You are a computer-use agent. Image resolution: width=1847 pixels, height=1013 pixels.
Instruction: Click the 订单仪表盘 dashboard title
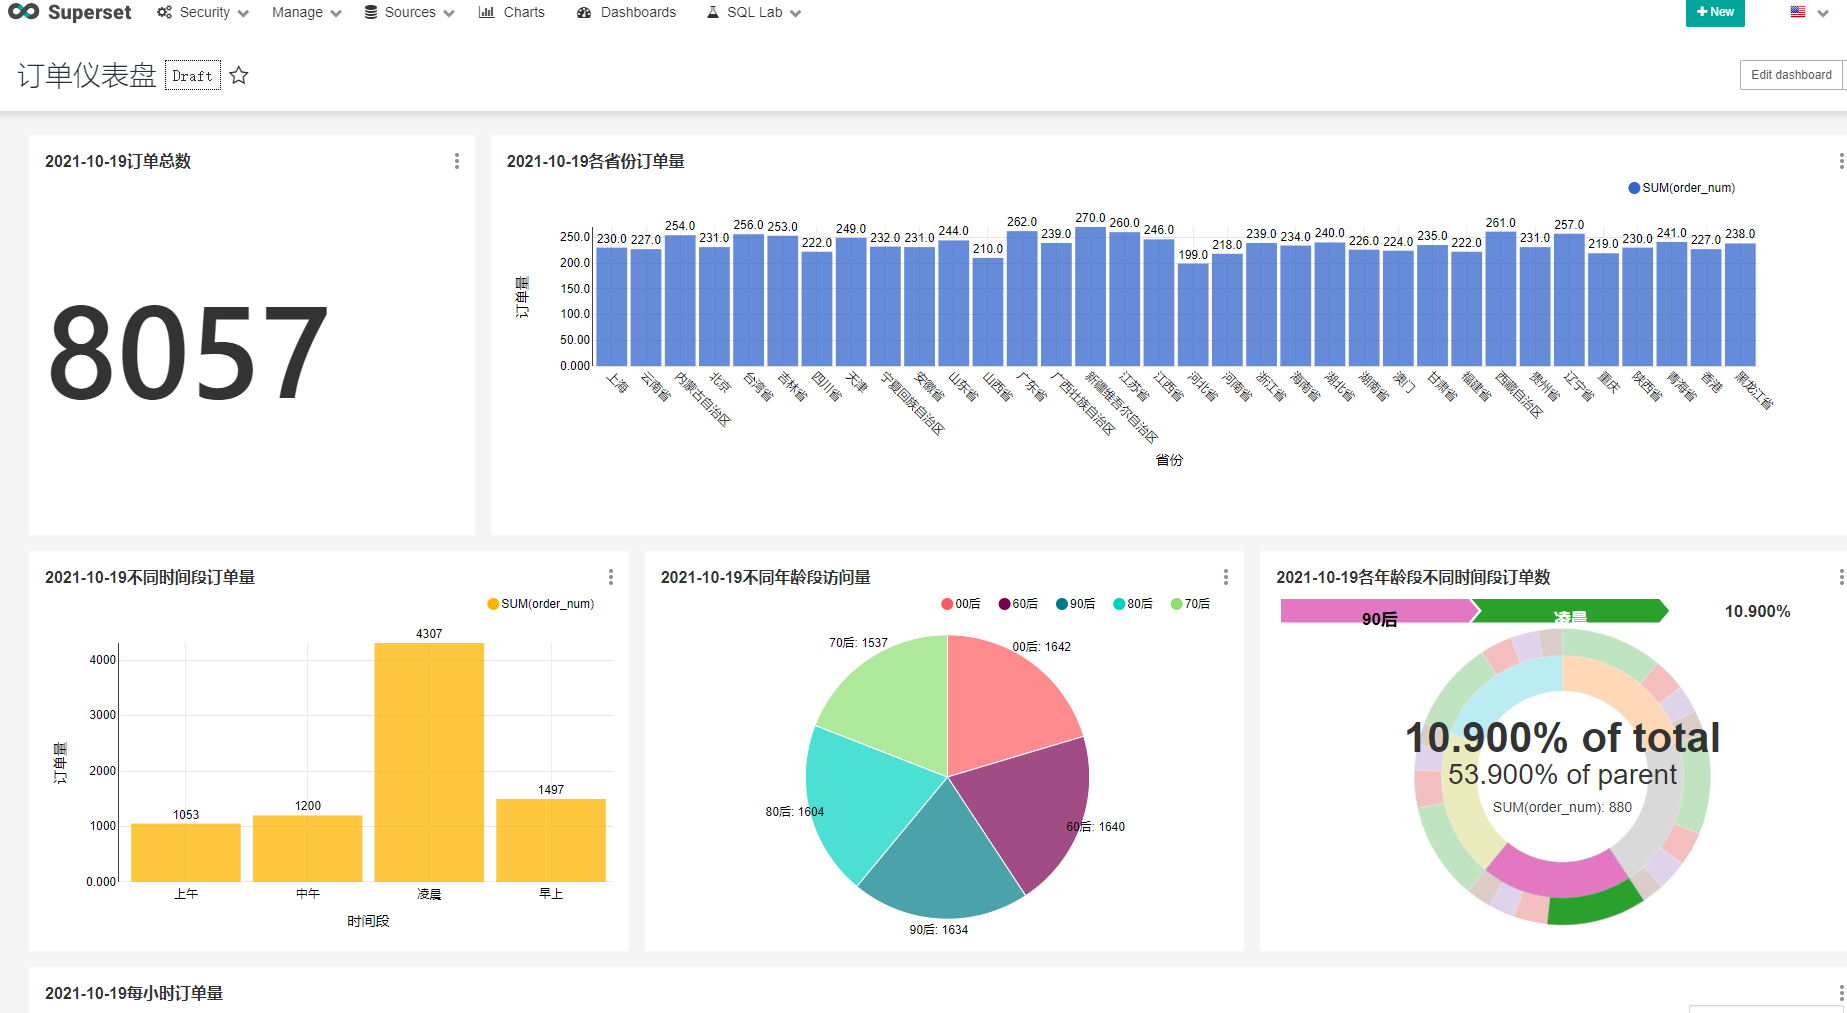[87, 75]
